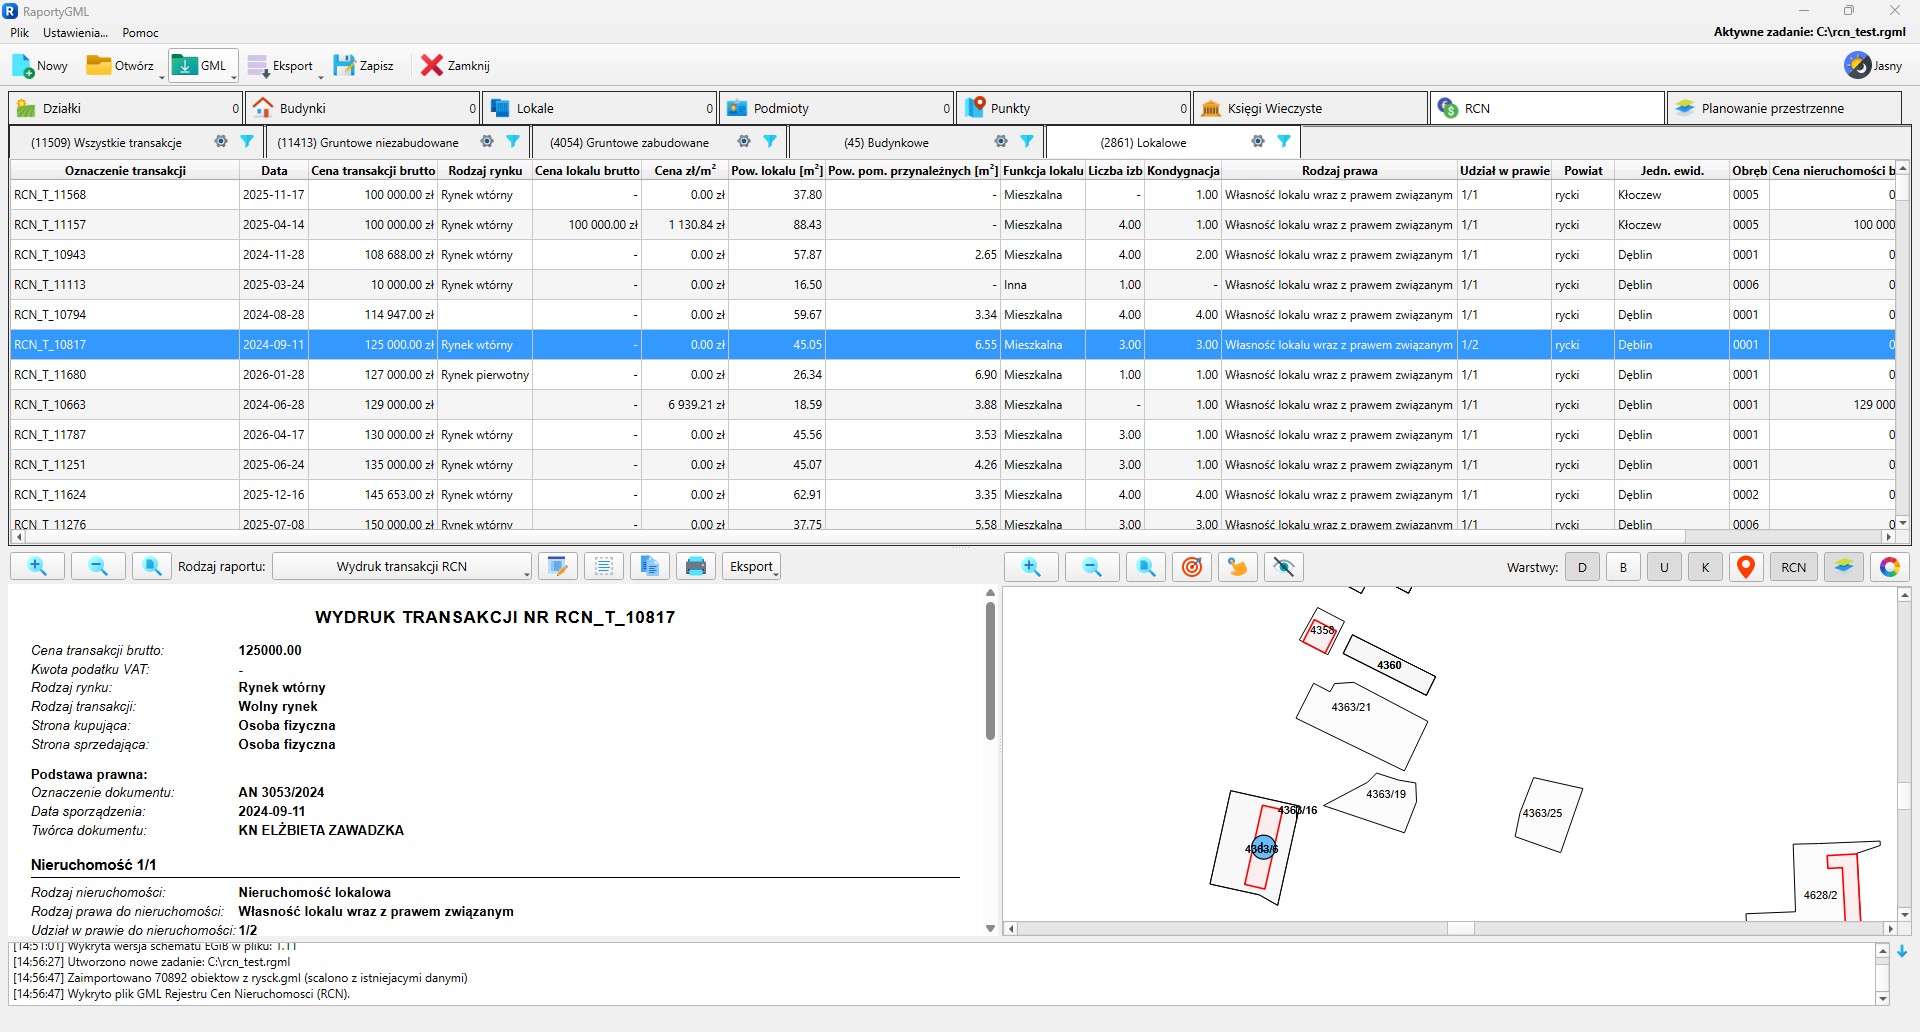The width and height of the screenshot is (1920, 1032).
Task: Click the target locate icon on map toolbar
Action: (x=1192, y=568)
